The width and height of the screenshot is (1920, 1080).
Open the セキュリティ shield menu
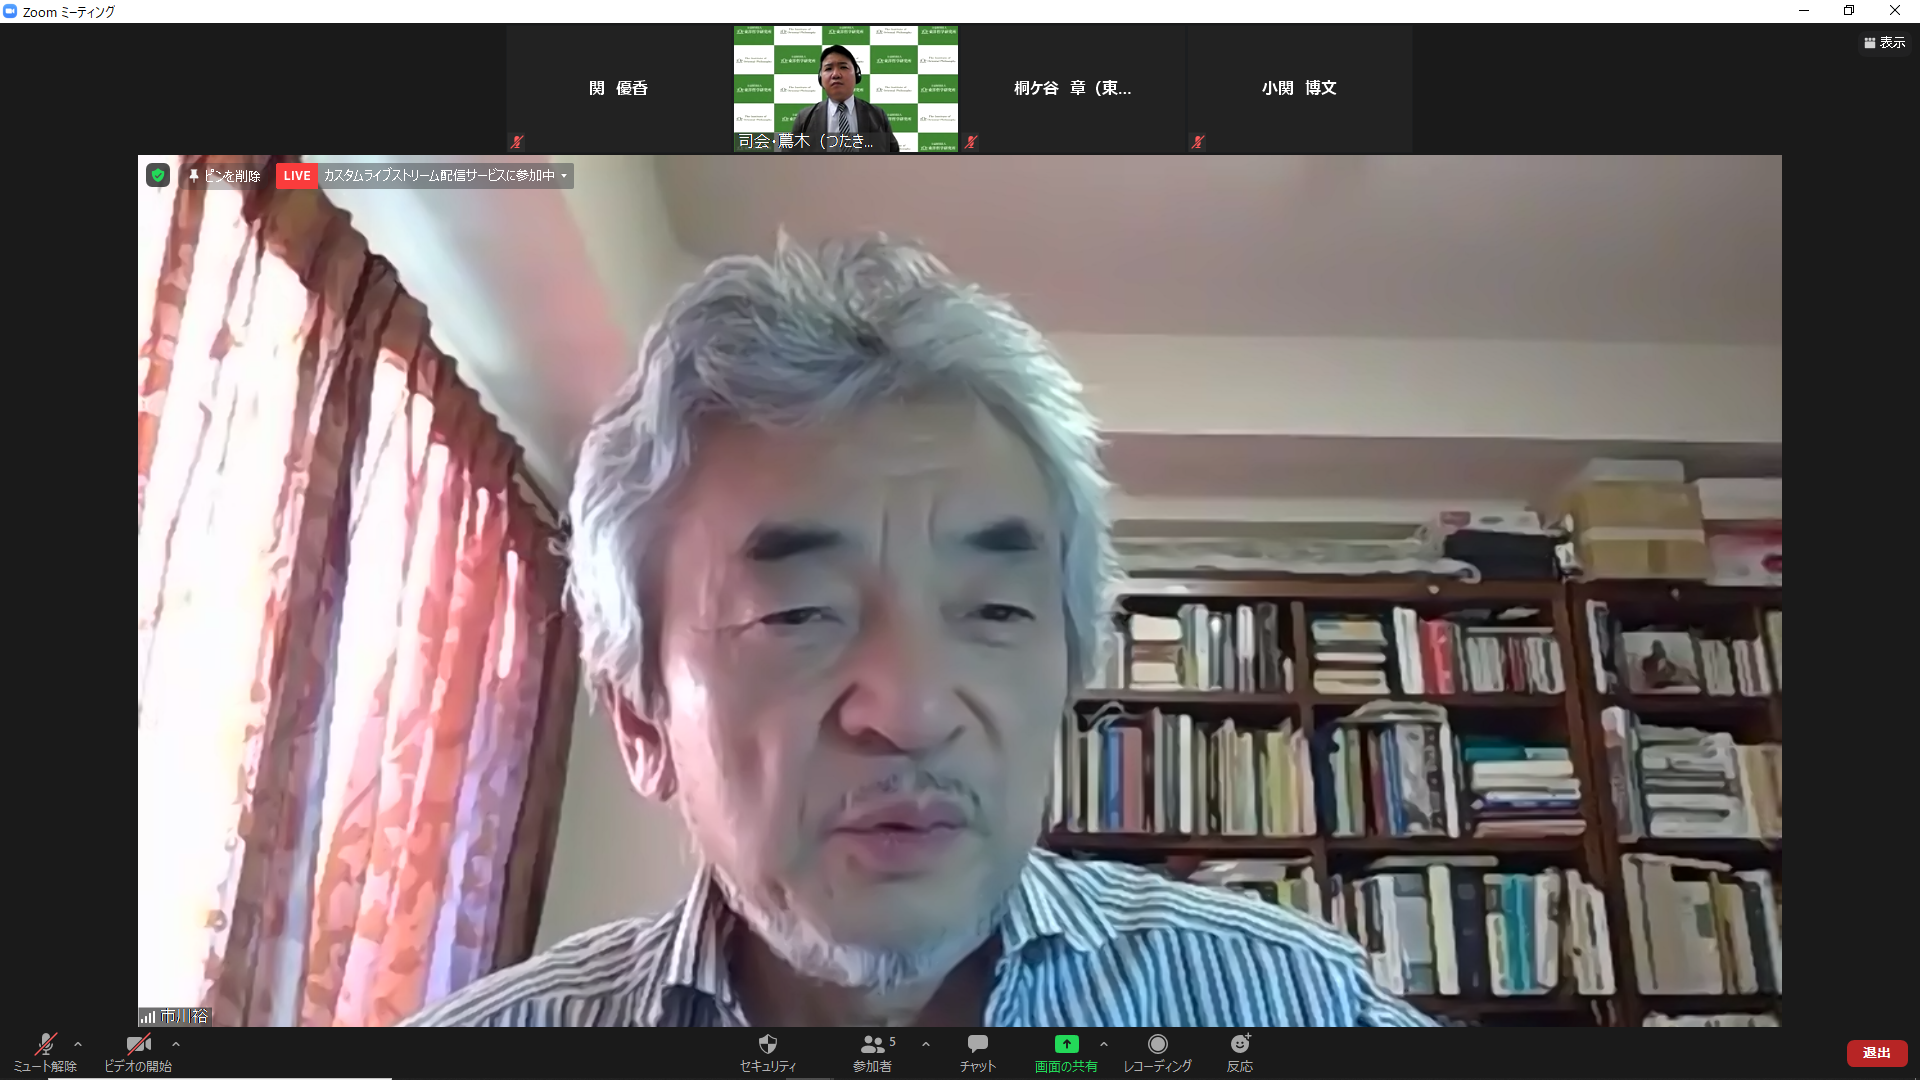point(768,1053)
